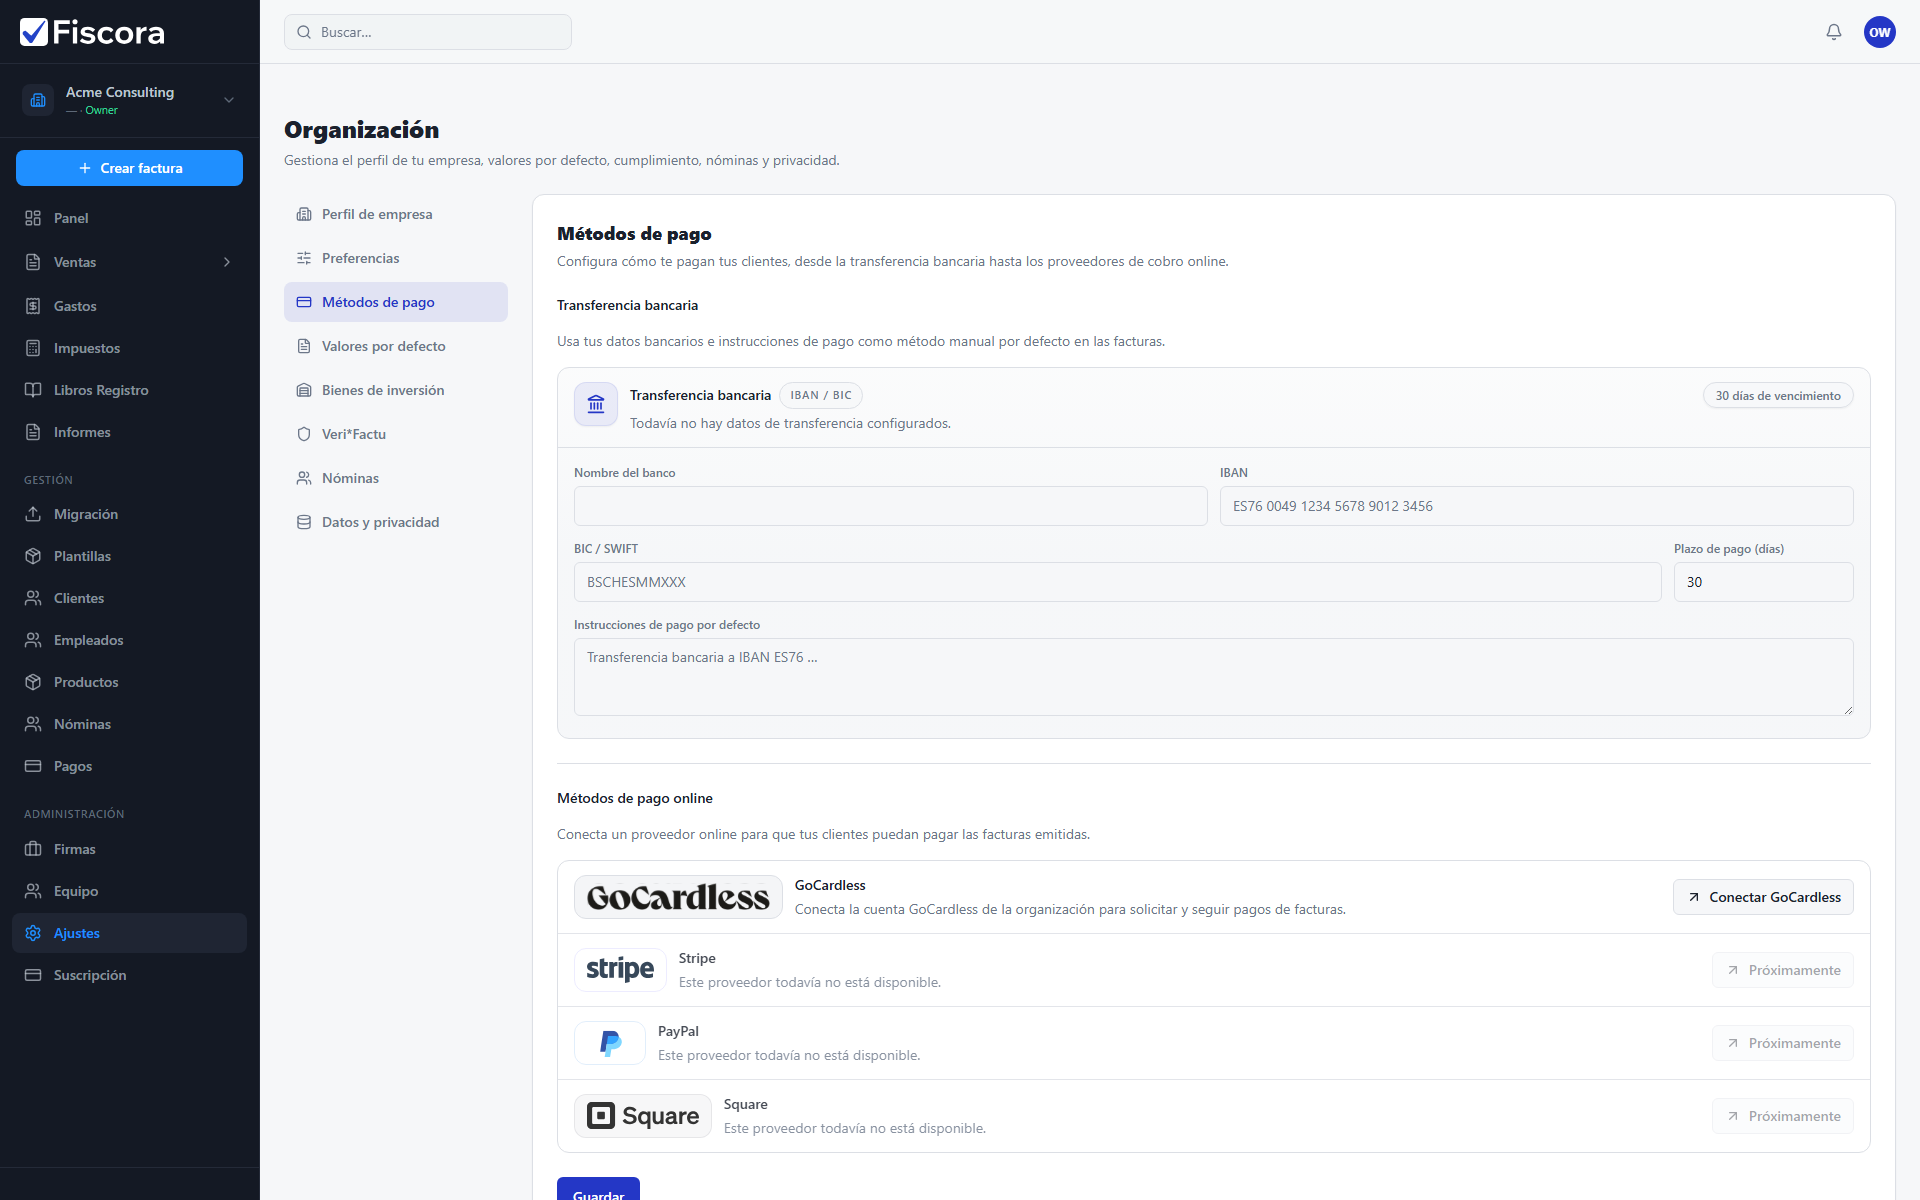Click Próximamente button for Square
Viewport: 1920px width, 1200px height.
(x=1783, y=1116)
